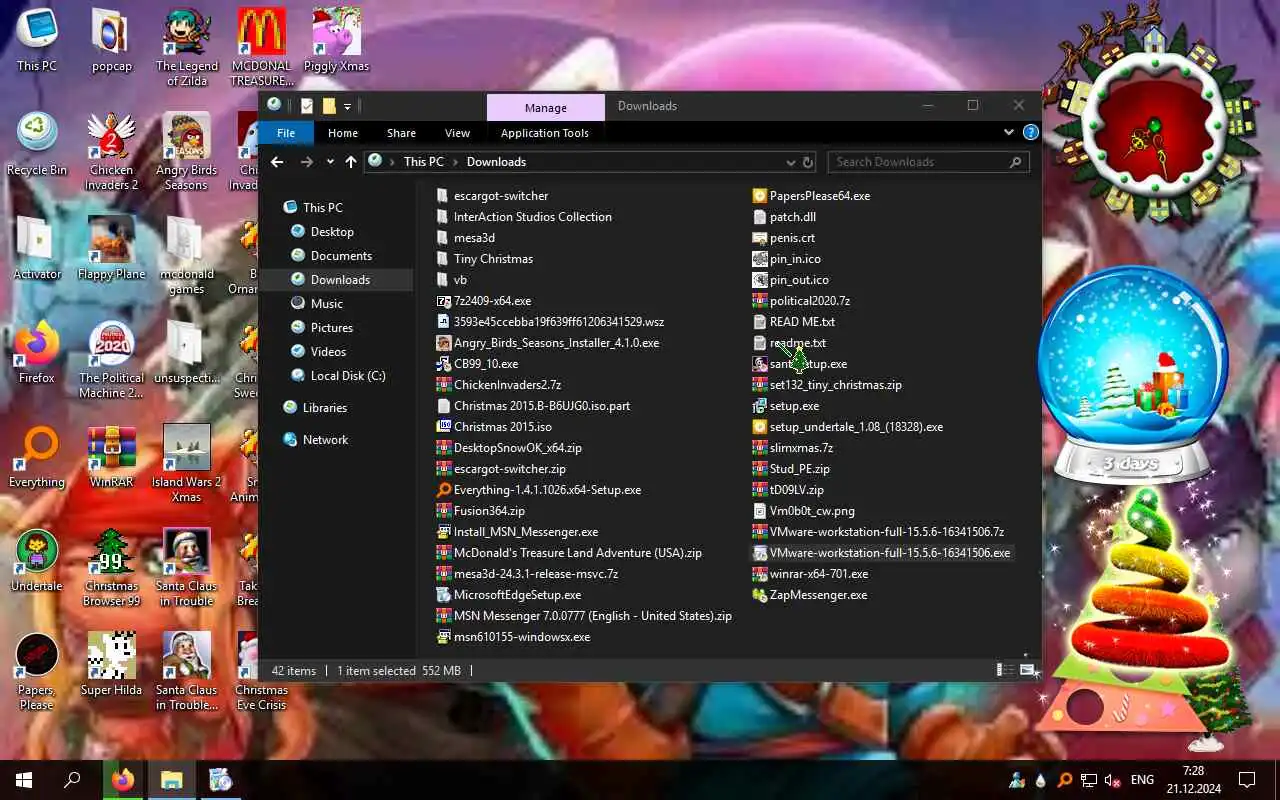Launch The Political Machine 2020 shortcut
This screenshot has height=800, width=1280.
click(112, 359)
